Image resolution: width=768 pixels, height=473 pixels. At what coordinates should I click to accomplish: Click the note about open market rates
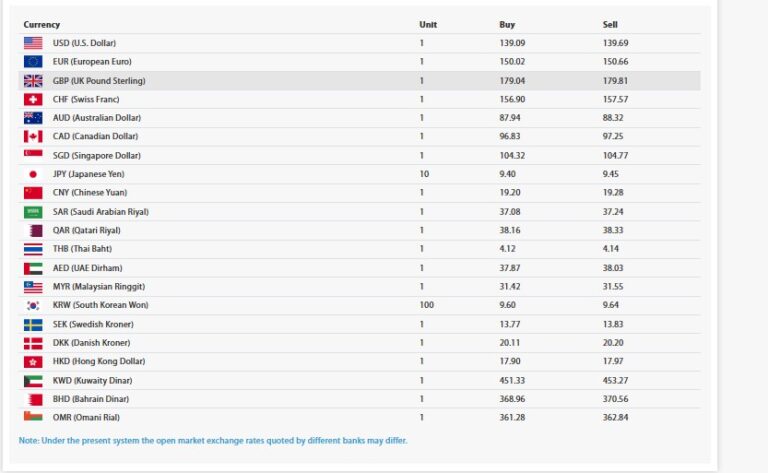tap(213, 440)
